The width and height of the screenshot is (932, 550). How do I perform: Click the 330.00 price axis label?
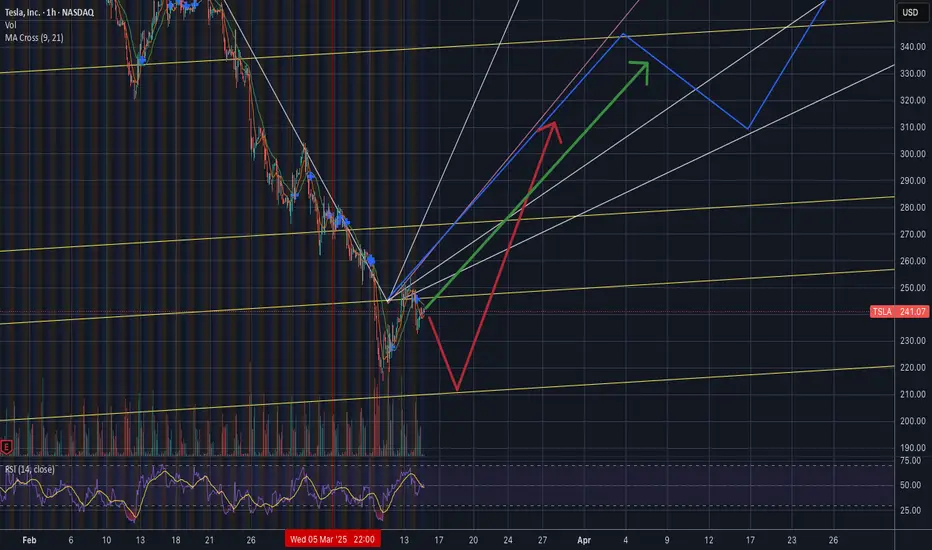click(912, 74)
